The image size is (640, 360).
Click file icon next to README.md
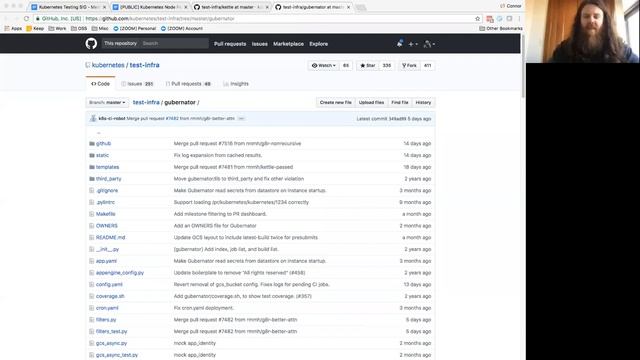point(92,238)
